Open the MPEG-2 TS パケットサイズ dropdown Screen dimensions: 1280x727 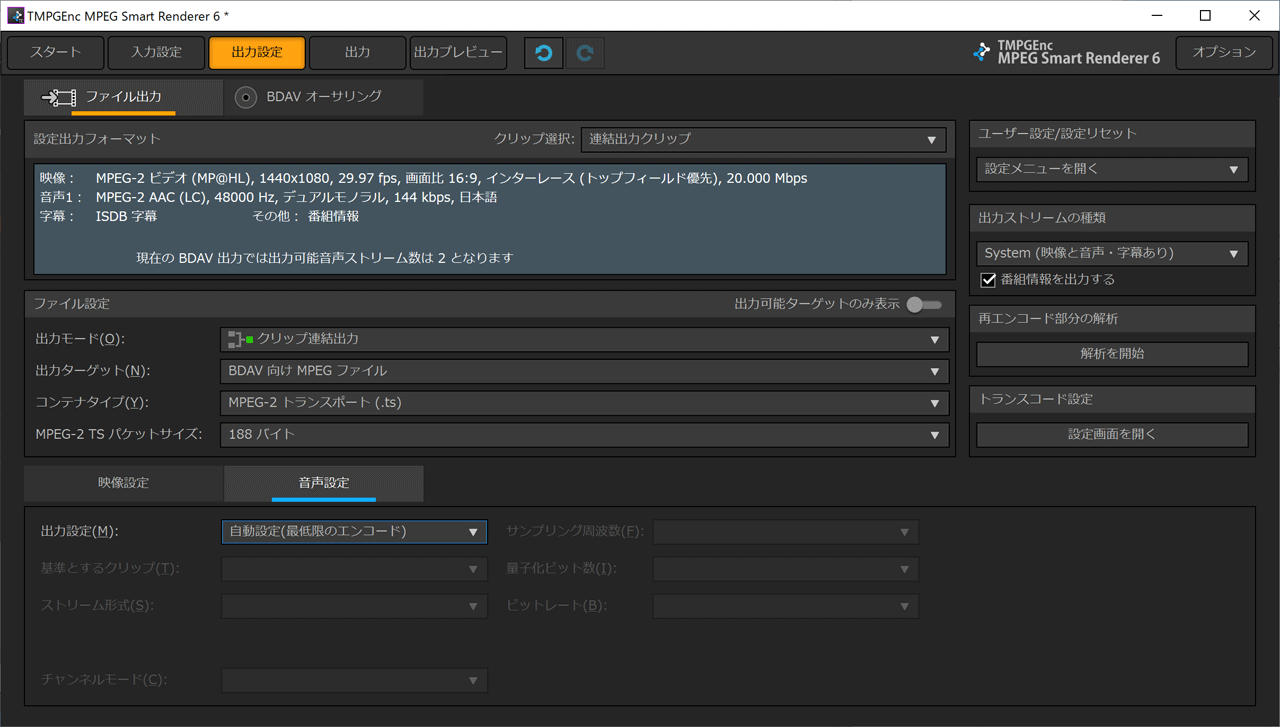pos(584,435)
